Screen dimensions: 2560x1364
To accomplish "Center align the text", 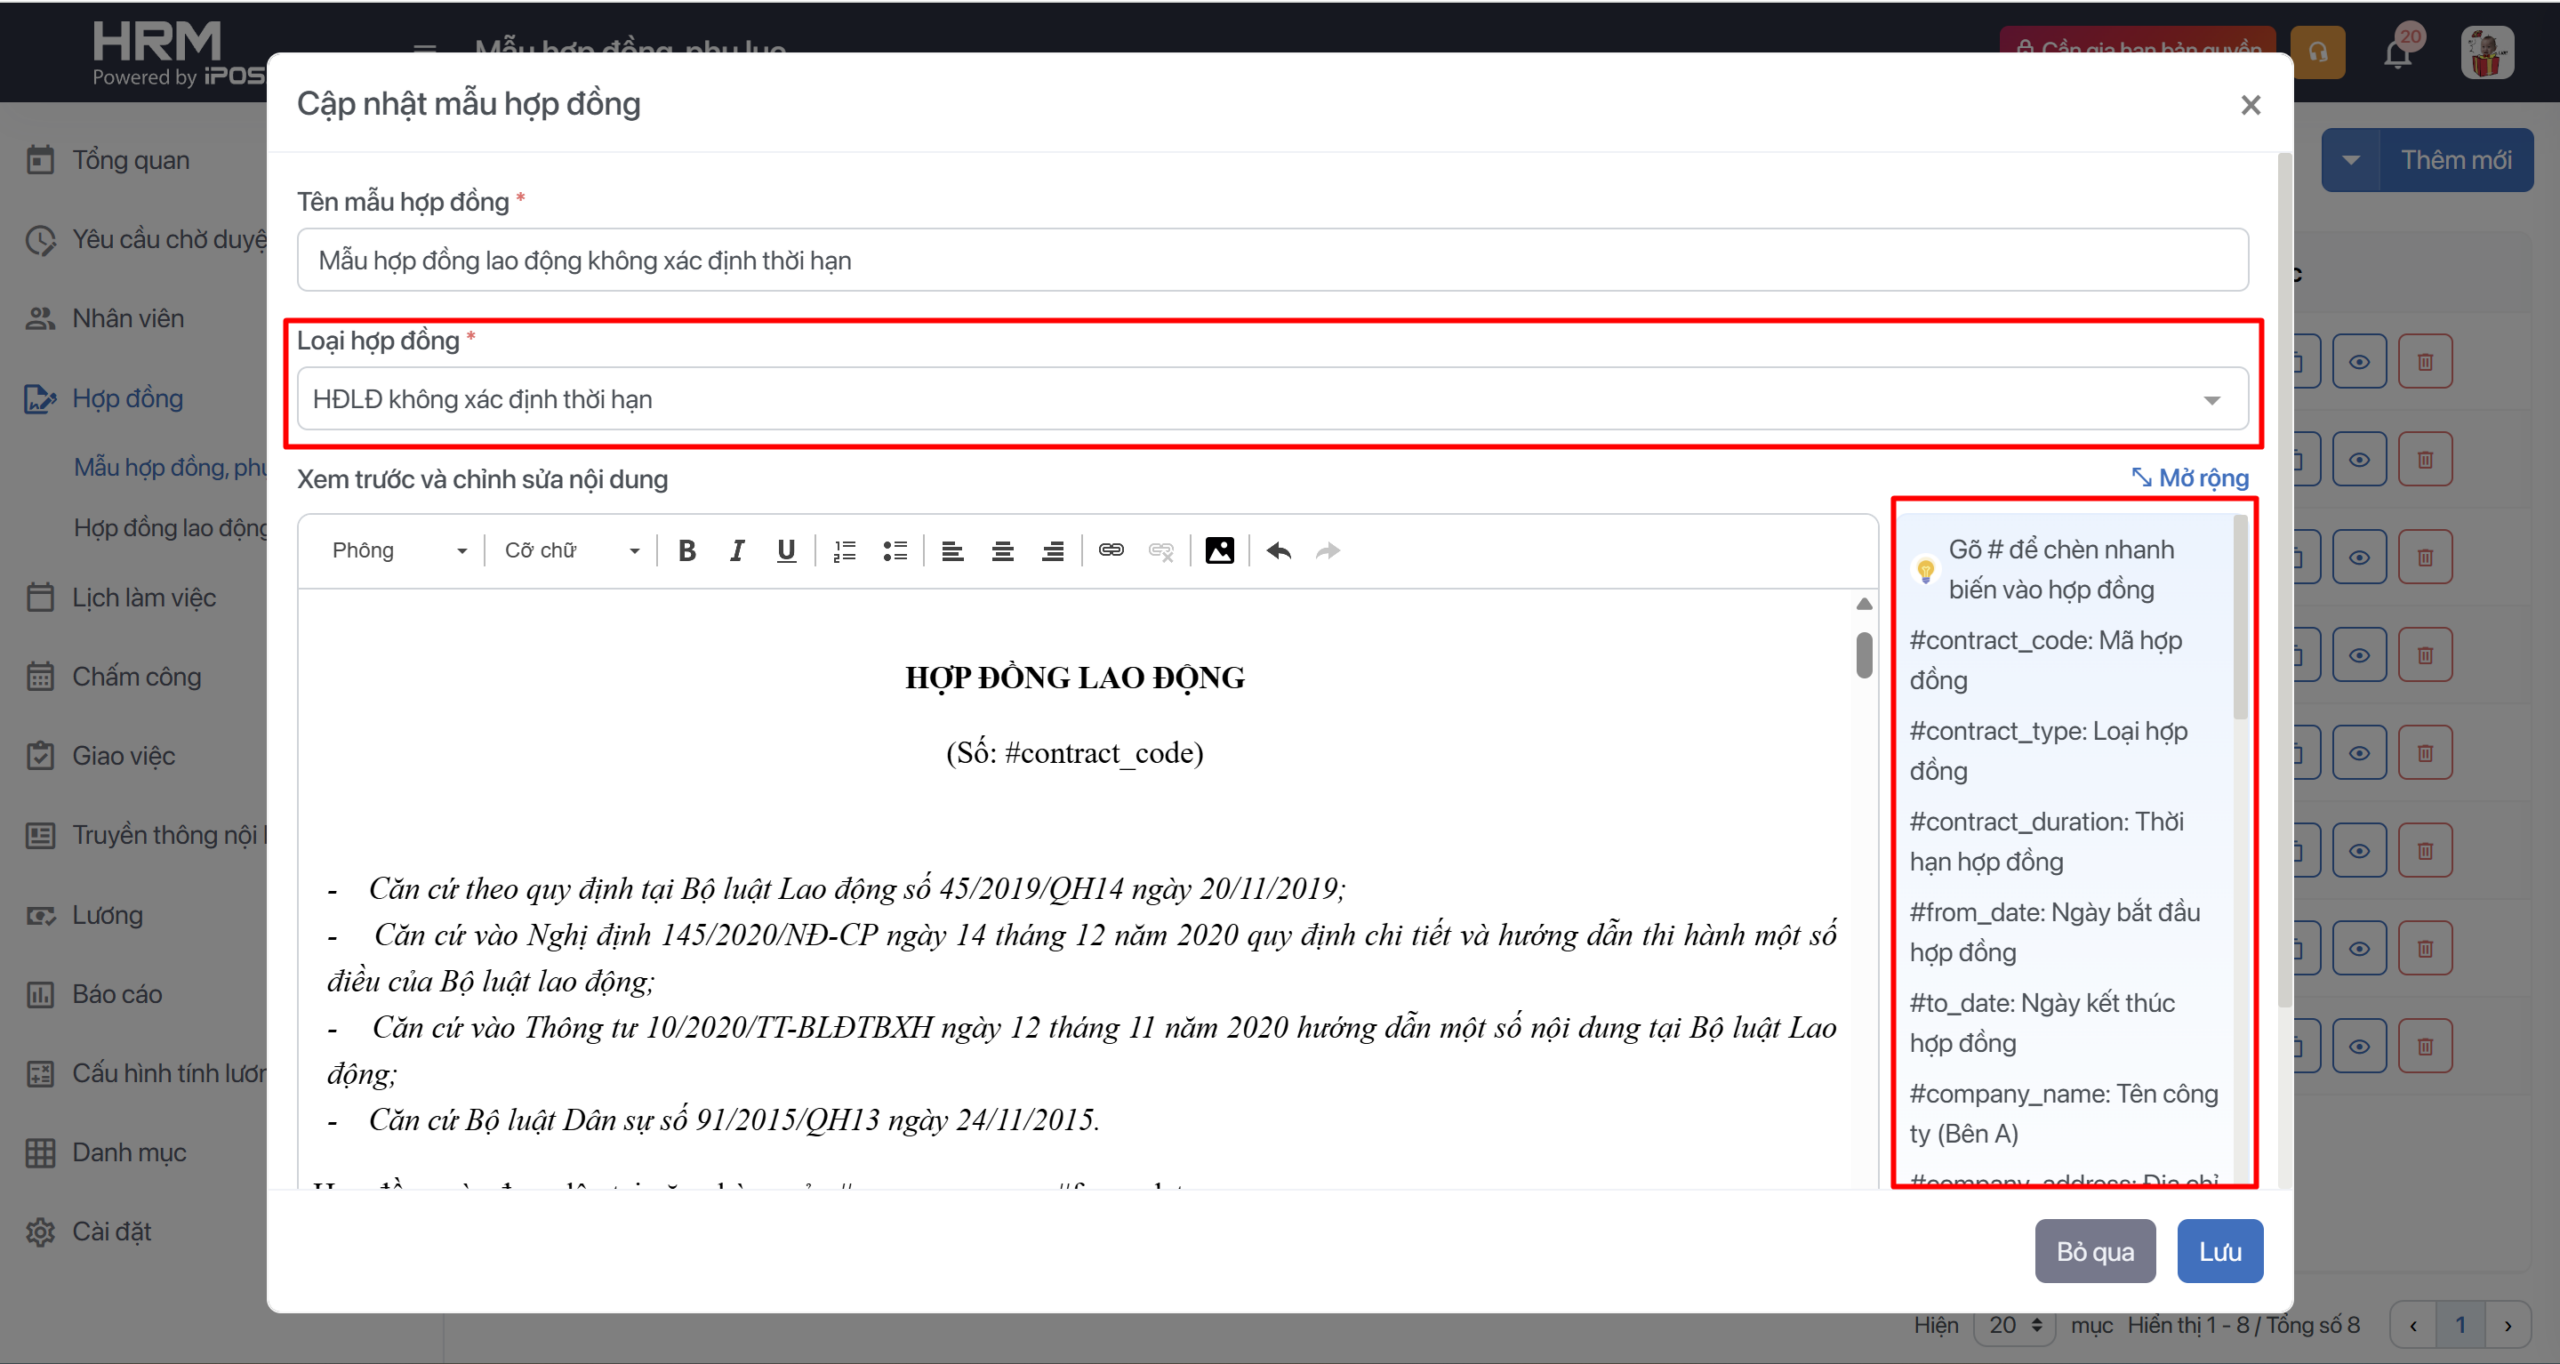I will (1002, 551).
